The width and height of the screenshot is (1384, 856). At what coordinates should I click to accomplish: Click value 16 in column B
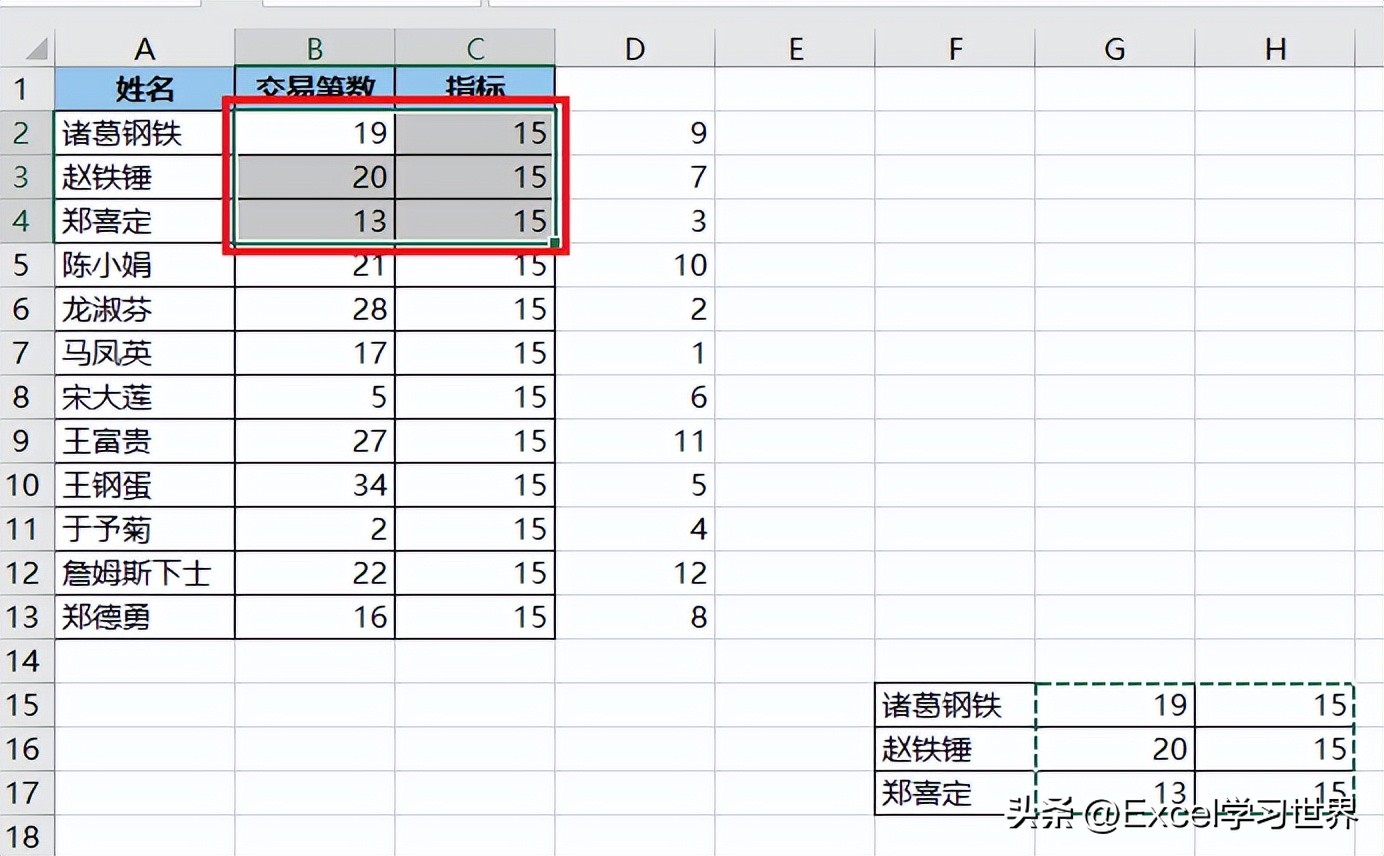coord(315,617)
